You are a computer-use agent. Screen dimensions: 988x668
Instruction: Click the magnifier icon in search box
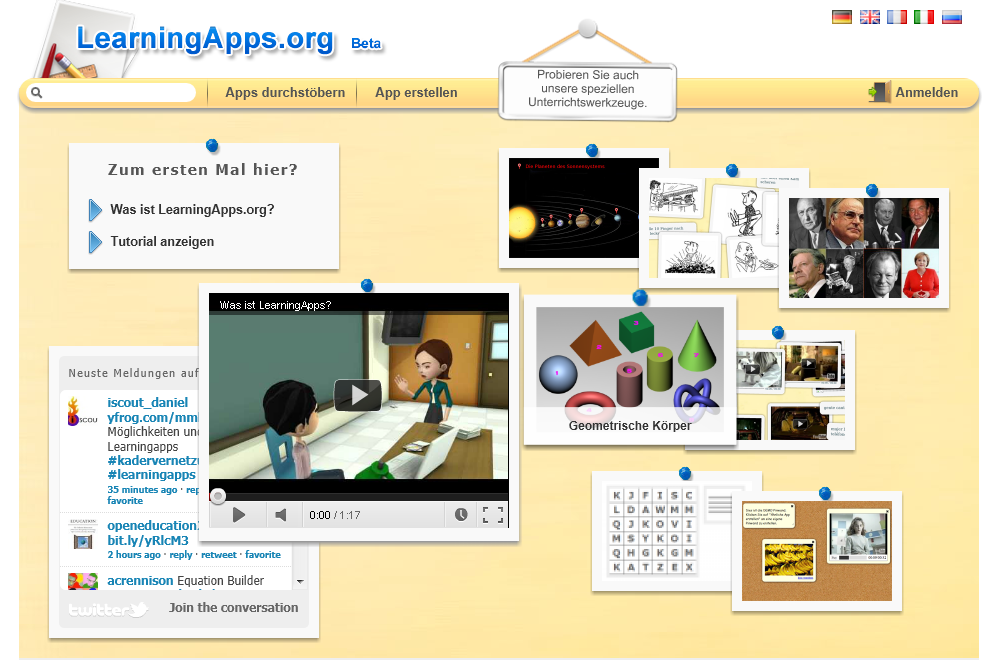[x=37, y=93]
